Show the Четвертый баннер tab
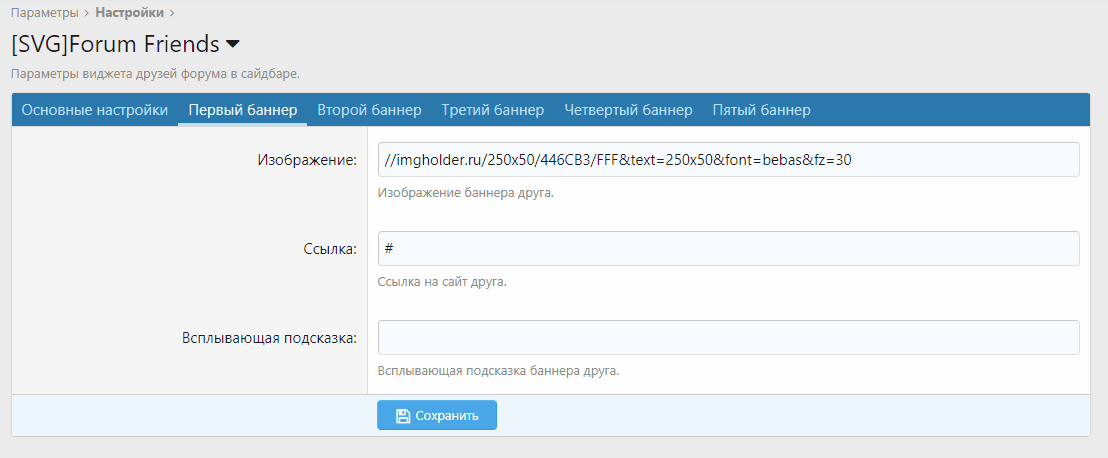 (x=628, y=110)
